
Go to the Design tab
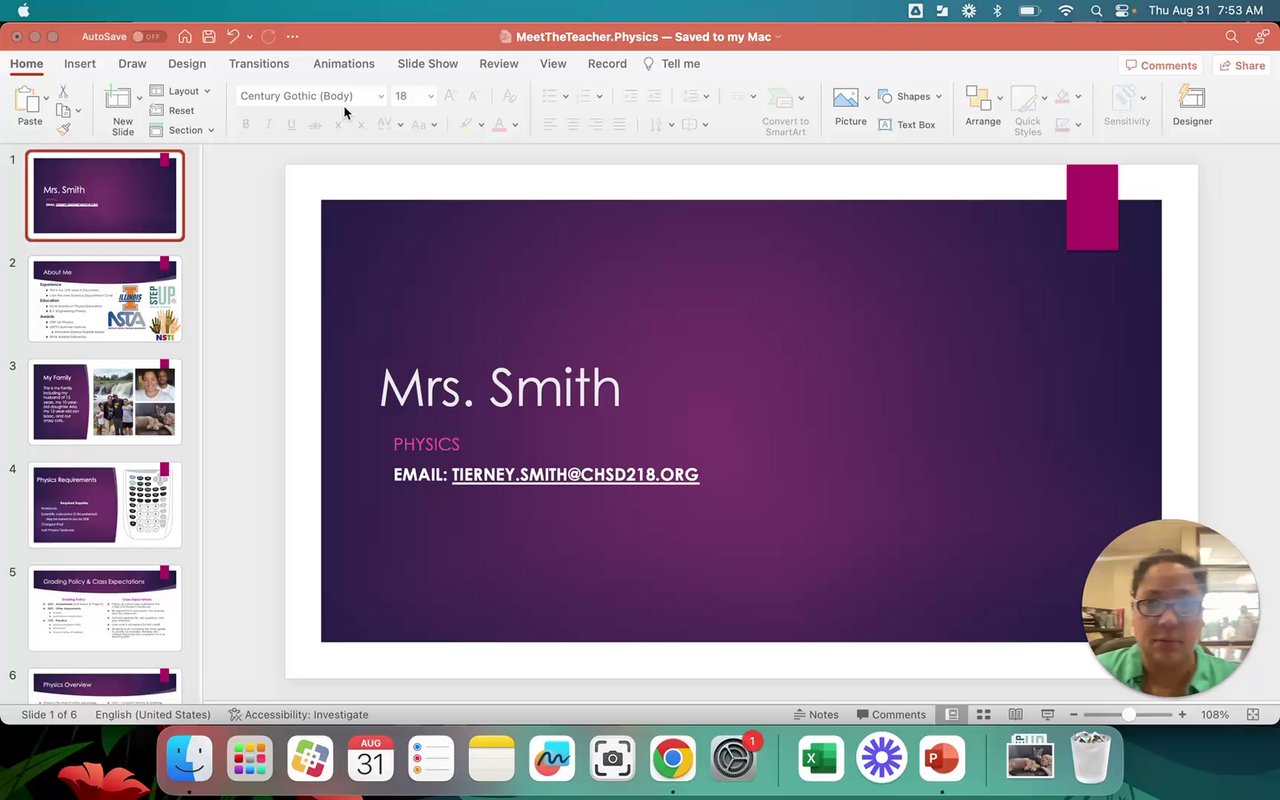coord(187,64)
